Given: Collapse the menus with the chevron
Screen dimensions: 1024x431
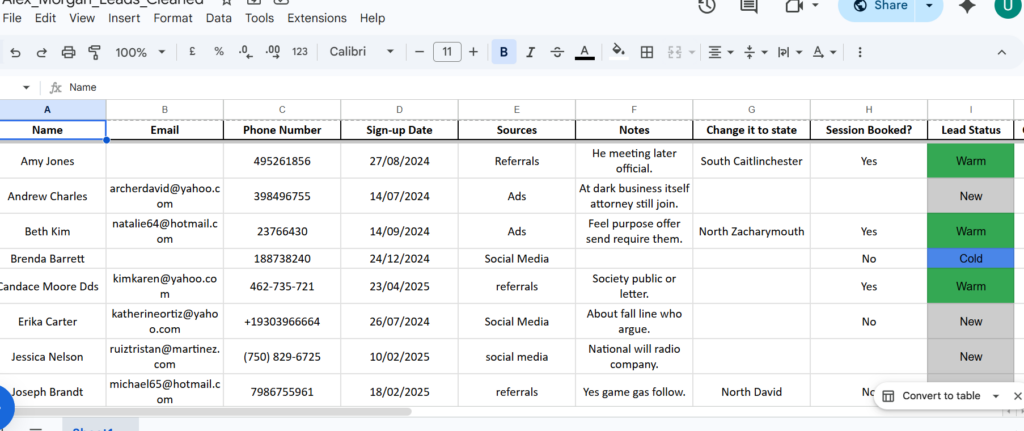Looking at the screenshot, I should point(1002,52).
